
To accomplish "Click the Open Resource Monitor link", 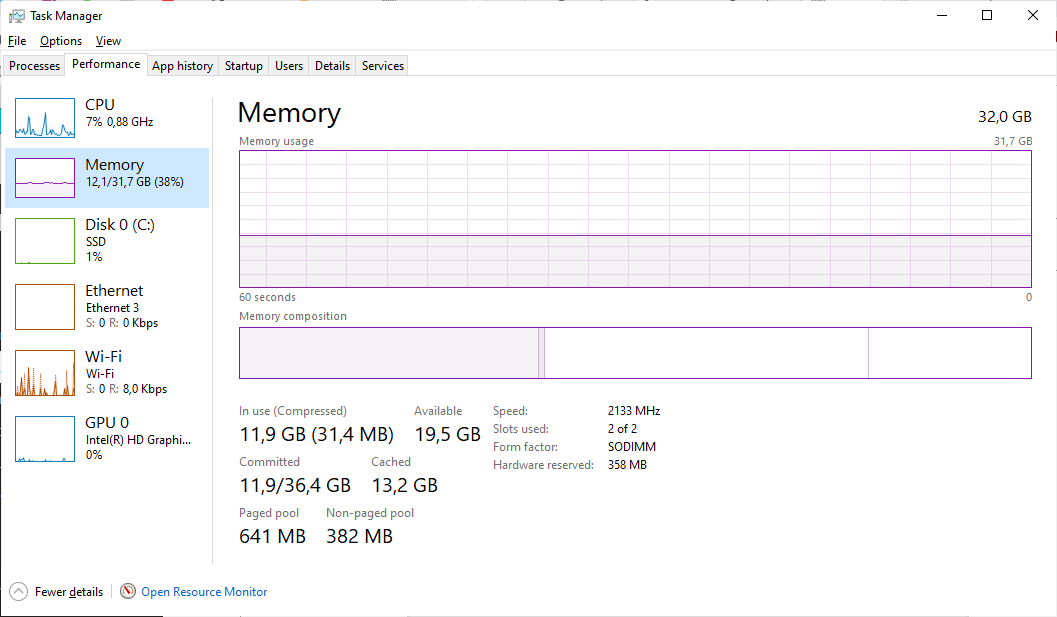I will 204,592.
